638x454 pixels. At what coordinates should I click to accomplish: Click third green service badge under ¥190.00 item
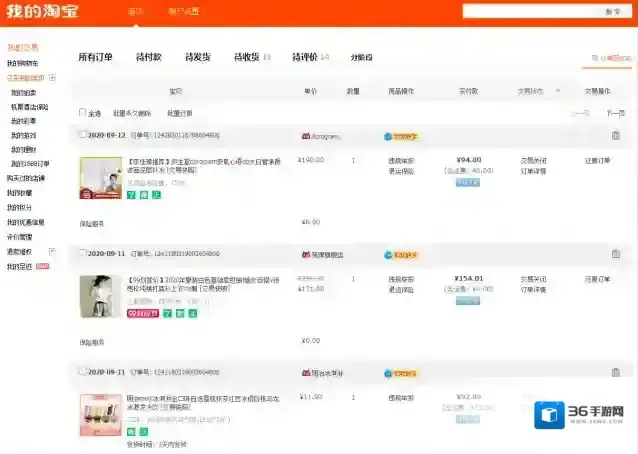pos(157,195)
